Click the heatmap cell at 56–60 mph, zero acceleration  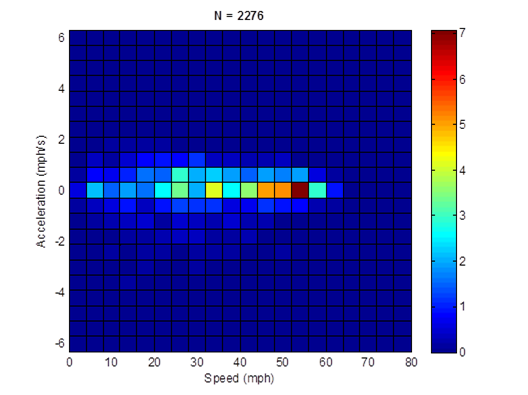point(318,190)
